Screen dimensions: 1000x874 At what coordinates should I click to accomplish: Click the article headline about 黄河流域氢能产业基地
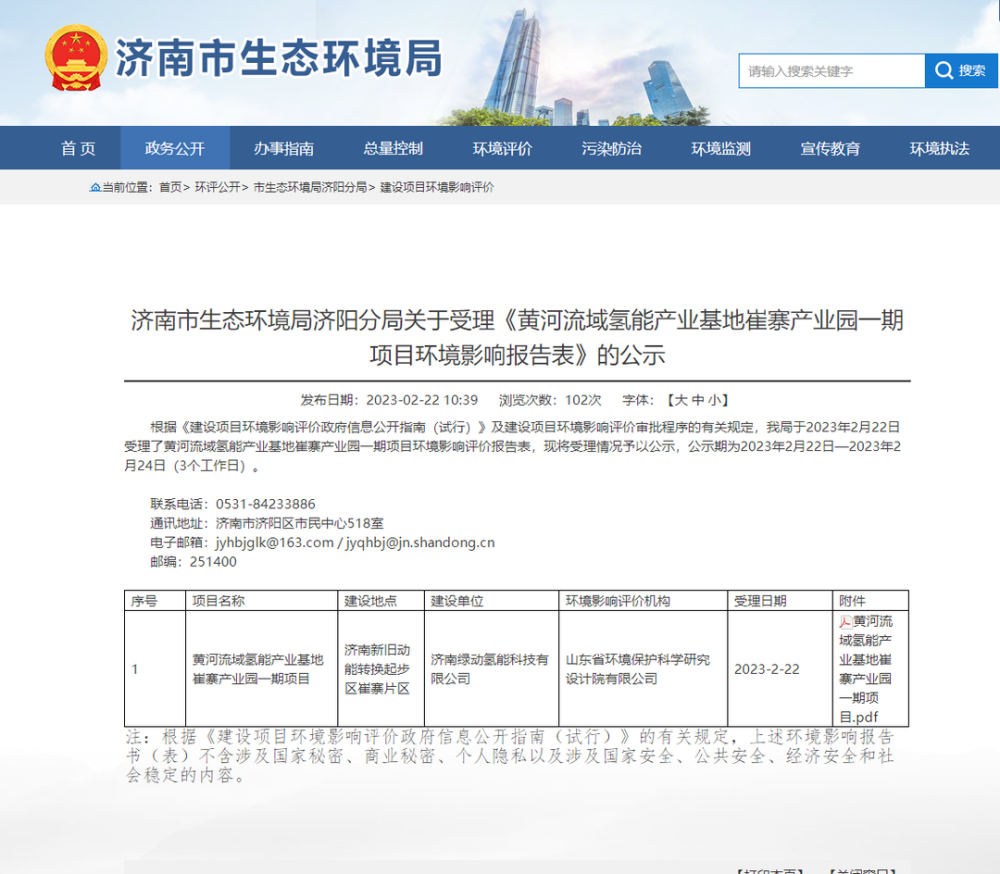tap(517, 337)
